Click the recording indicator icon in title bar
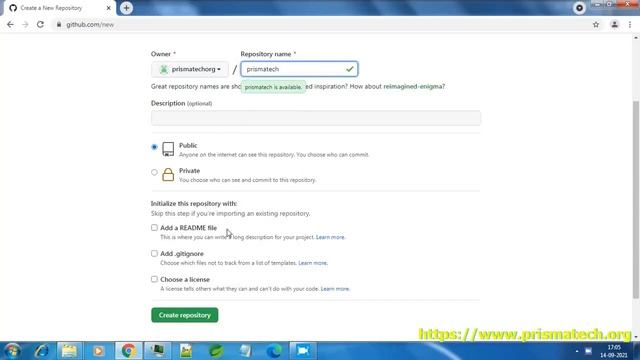640x360 pixels. (579, 8)
